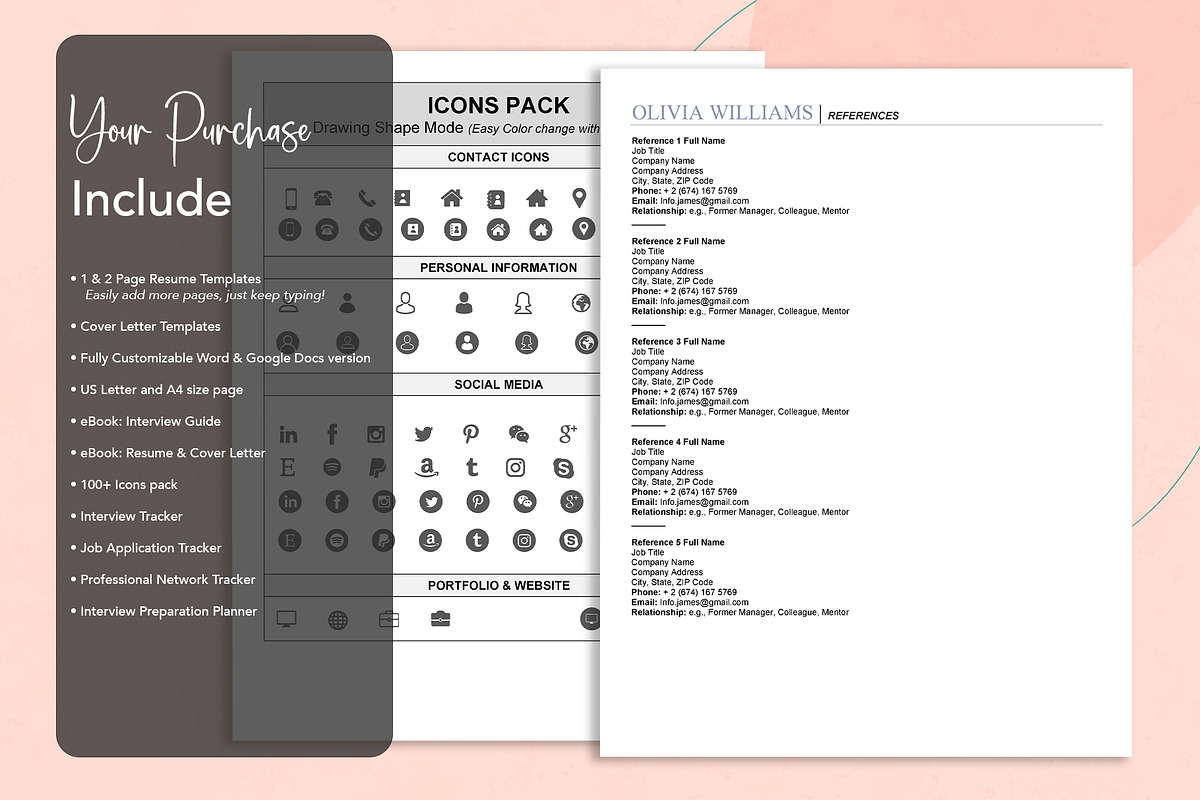Click the circled Tumblr icon

pos(478,541)
